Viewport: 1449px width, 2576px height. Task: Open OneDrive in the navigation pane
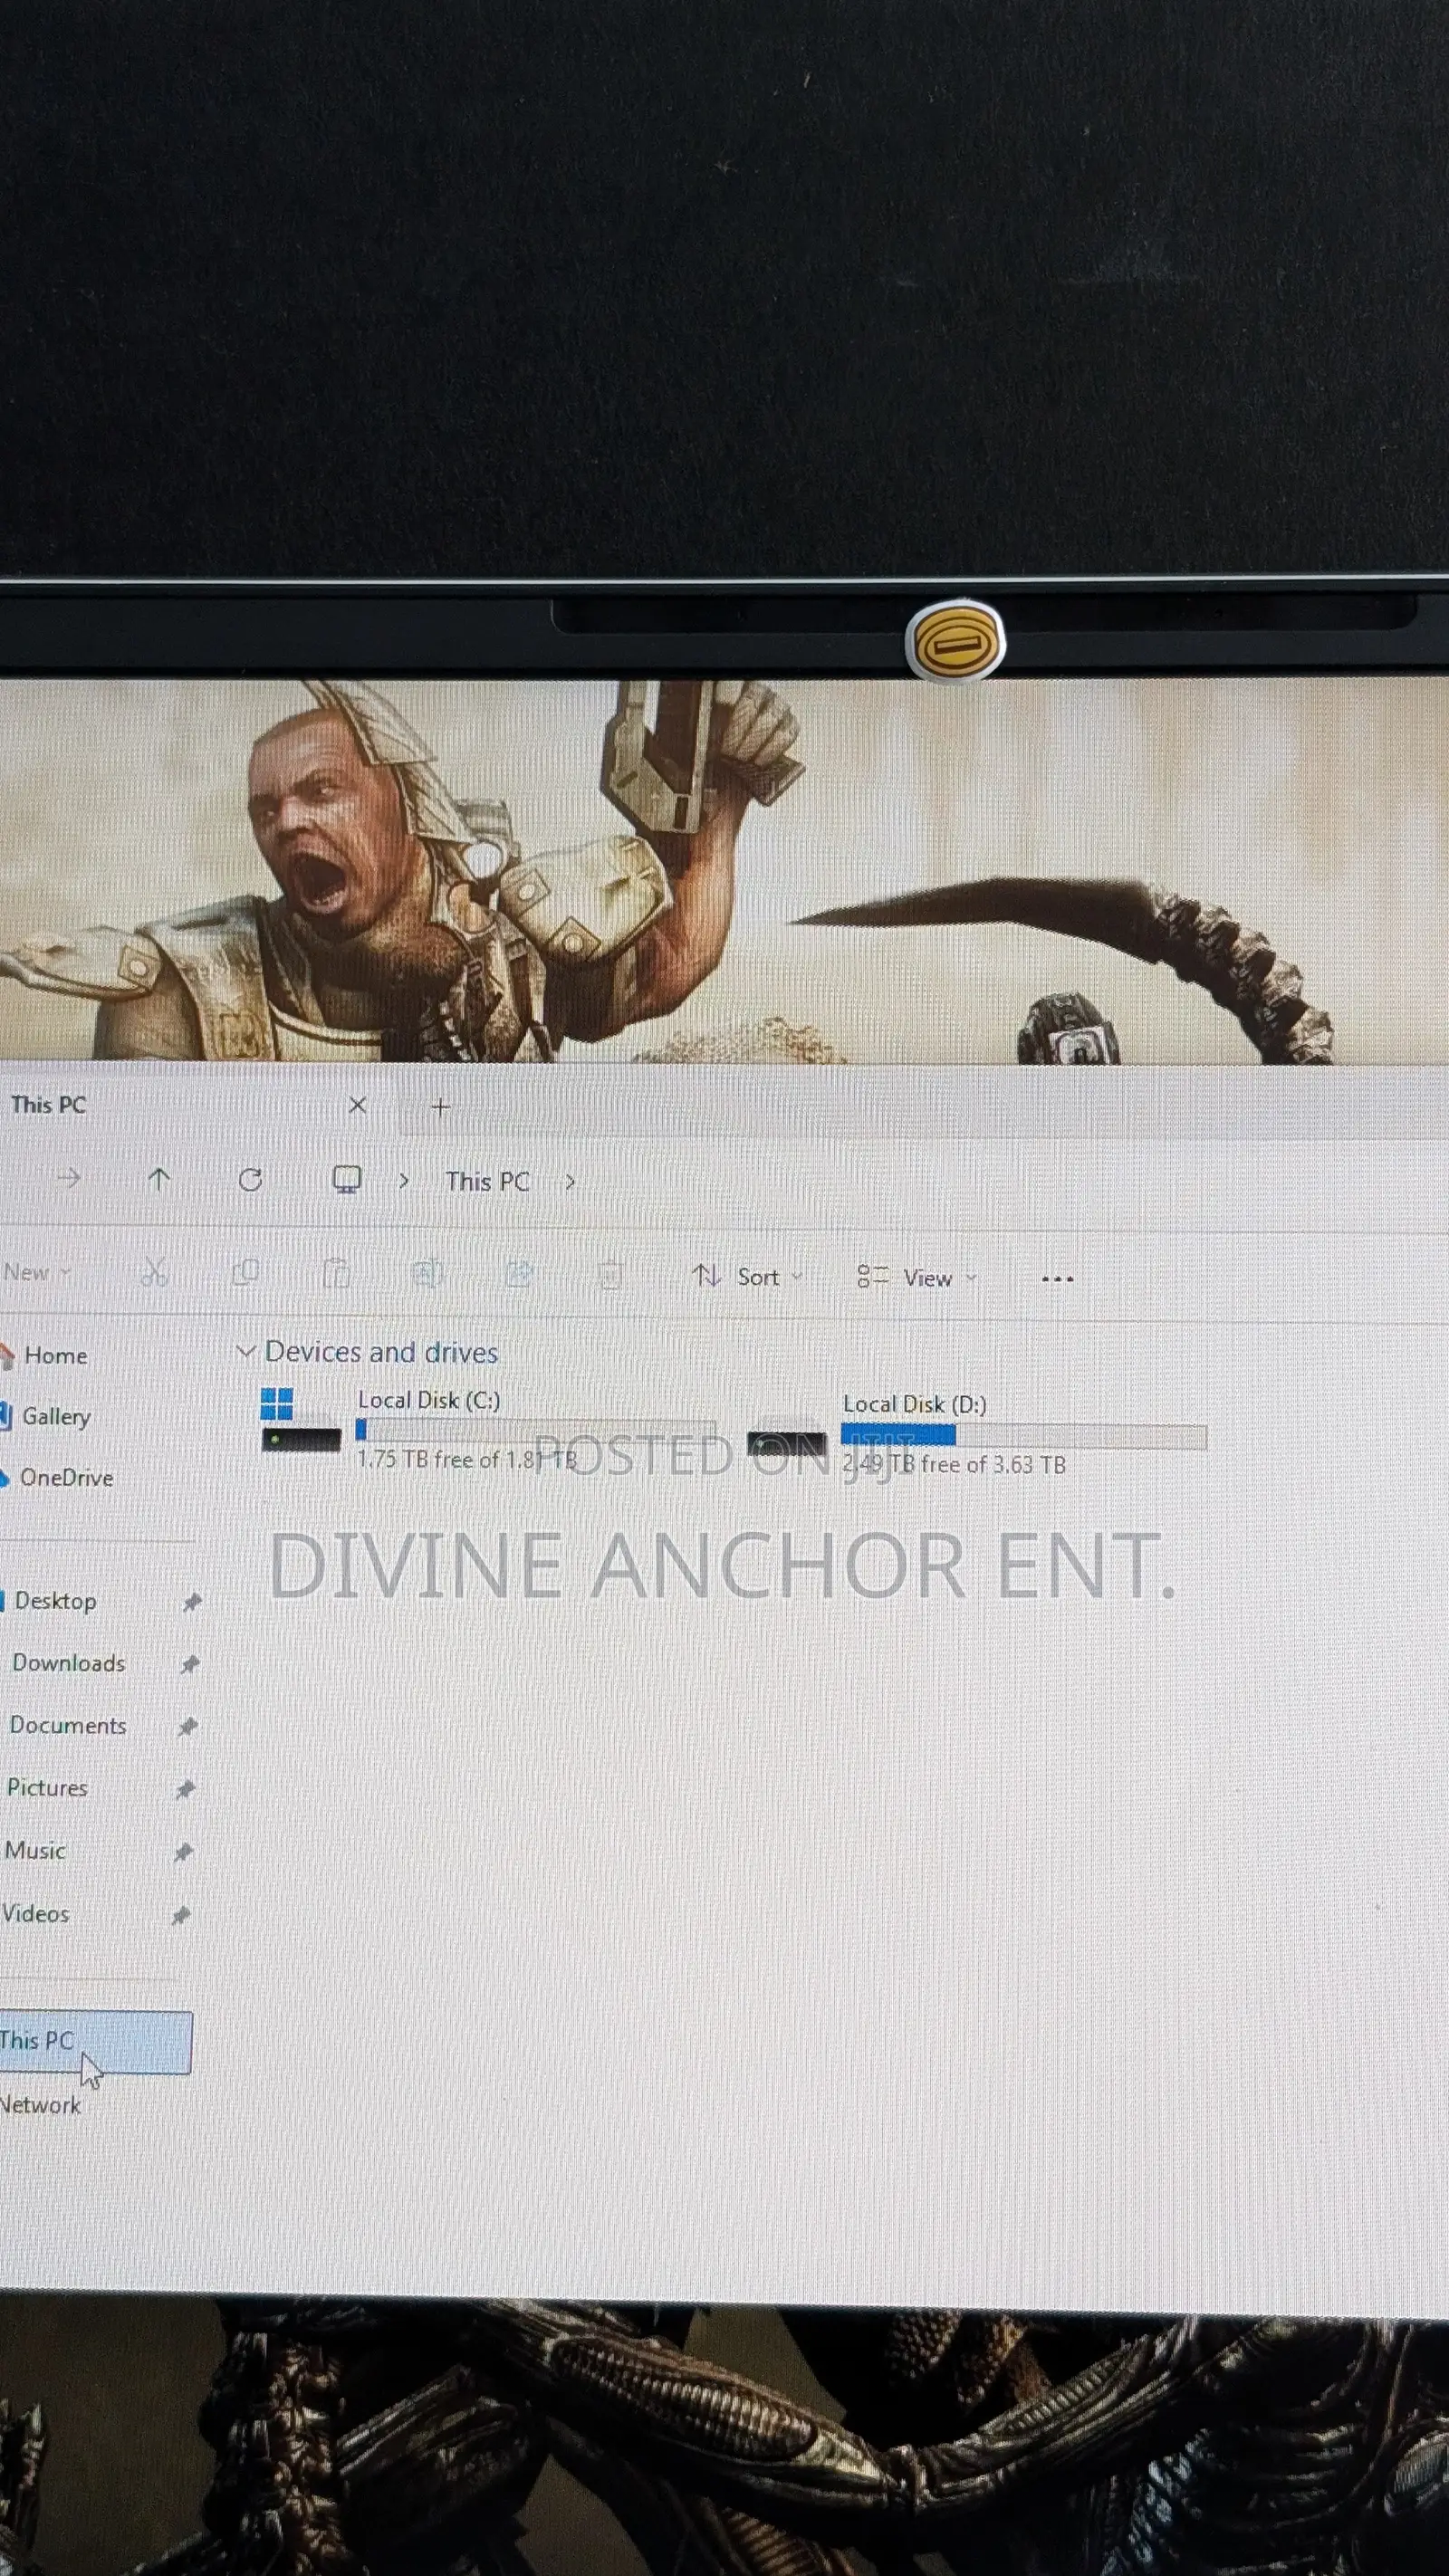click(x=66, y=1478)
